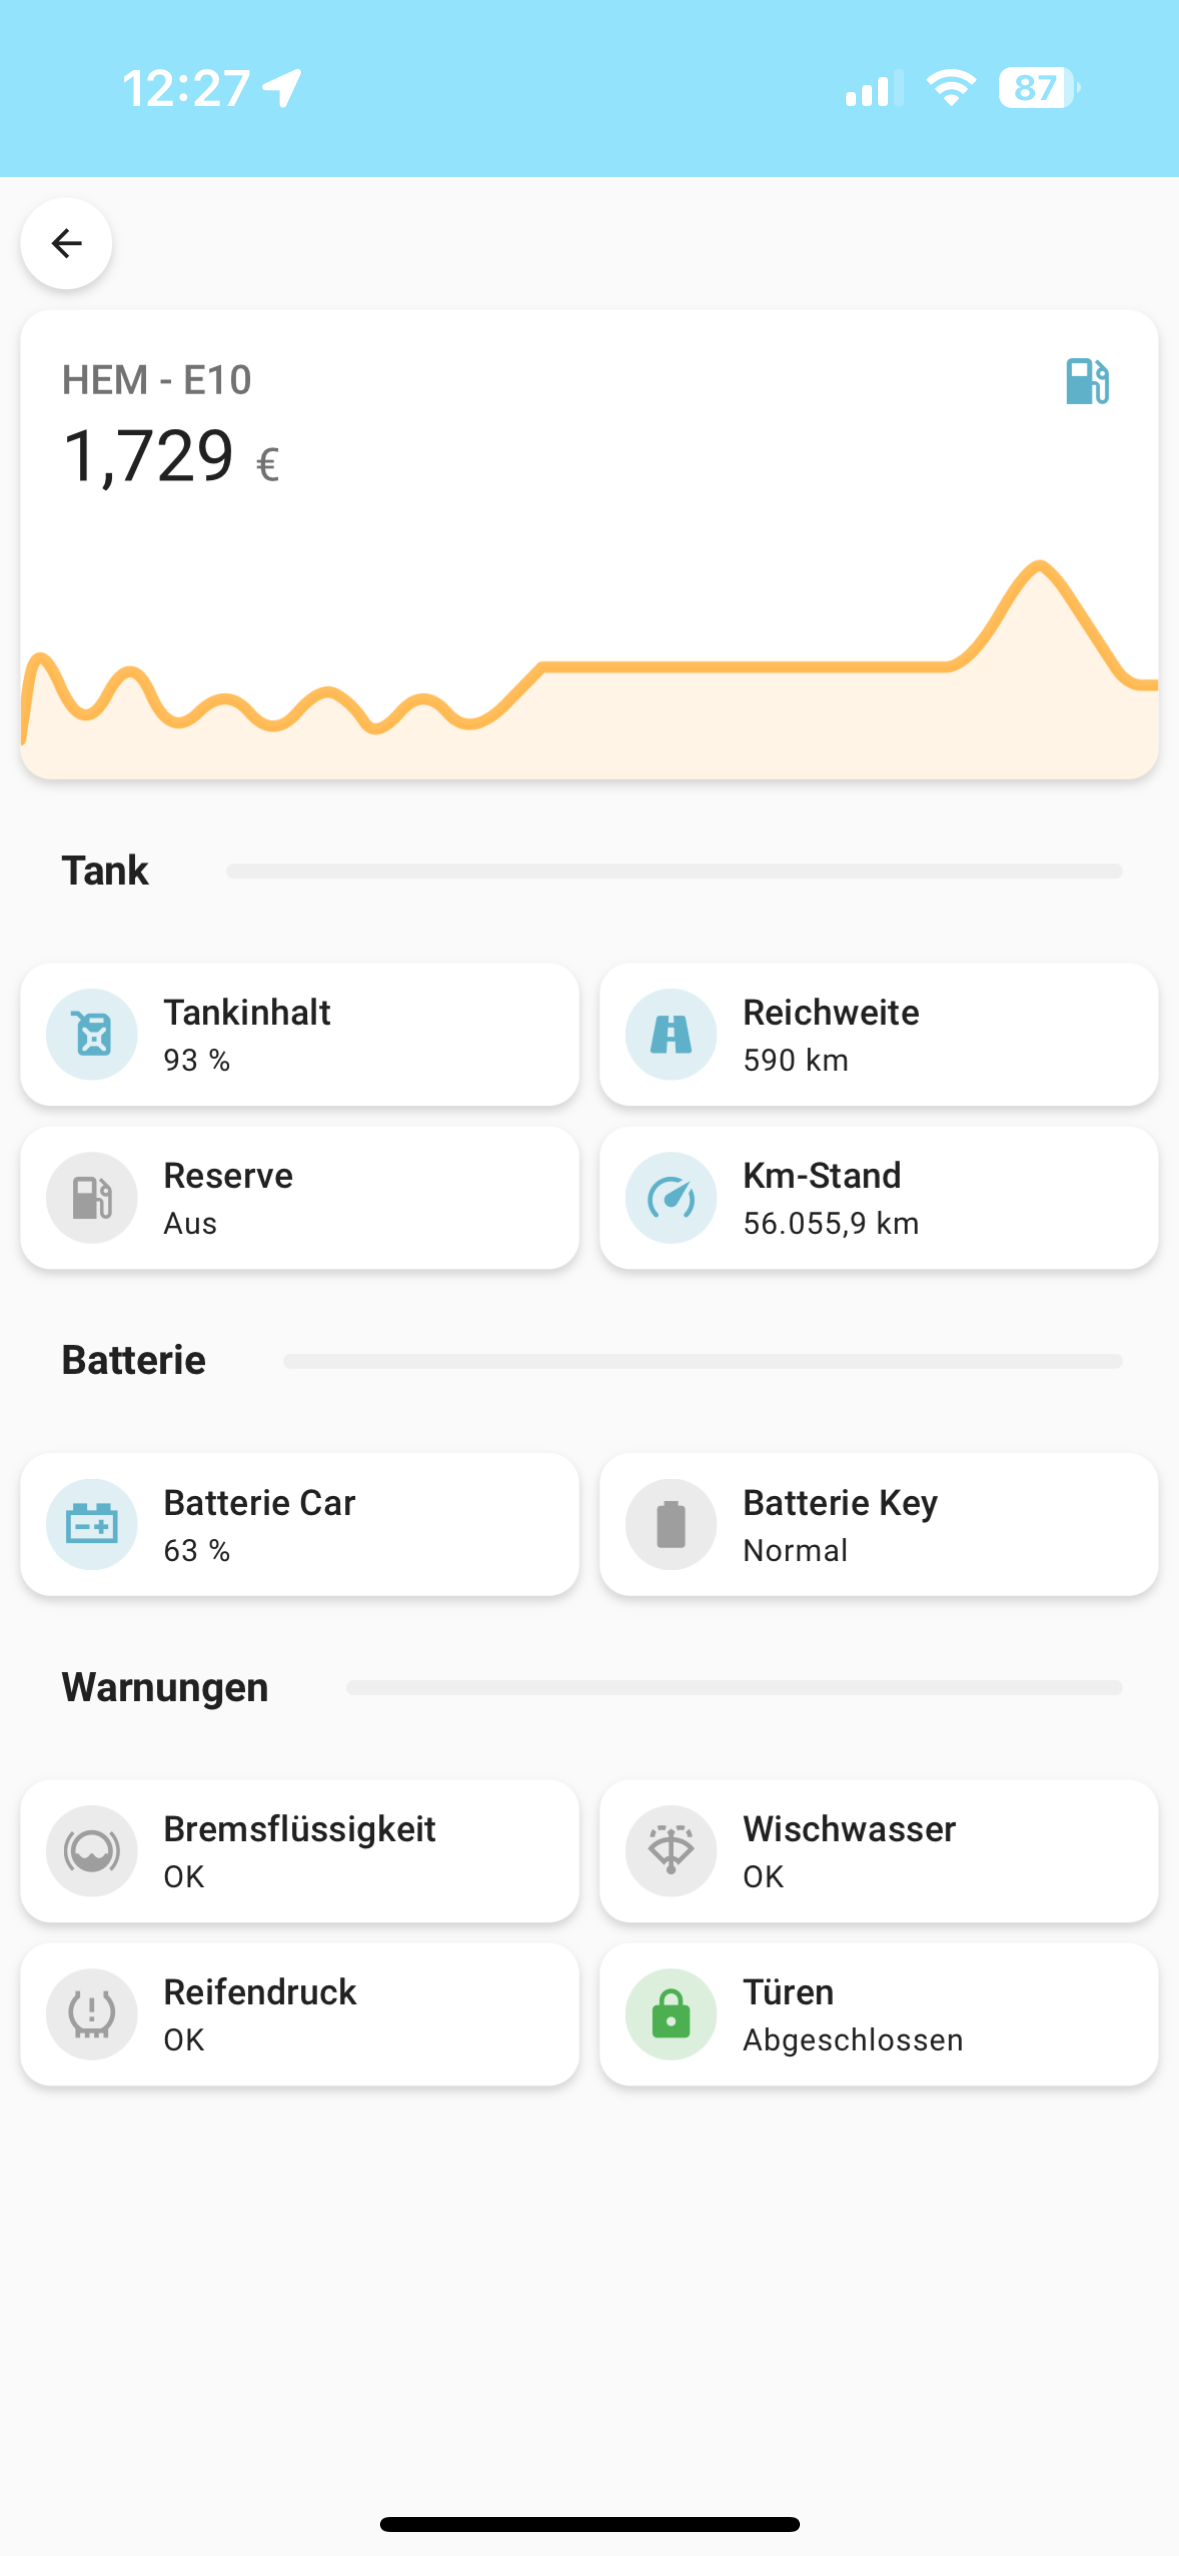The width and height of the screenshot is (1179, 2556).
Task: Tap the Bremsflüssigkeit brake warning icon
Action: 92,1851
